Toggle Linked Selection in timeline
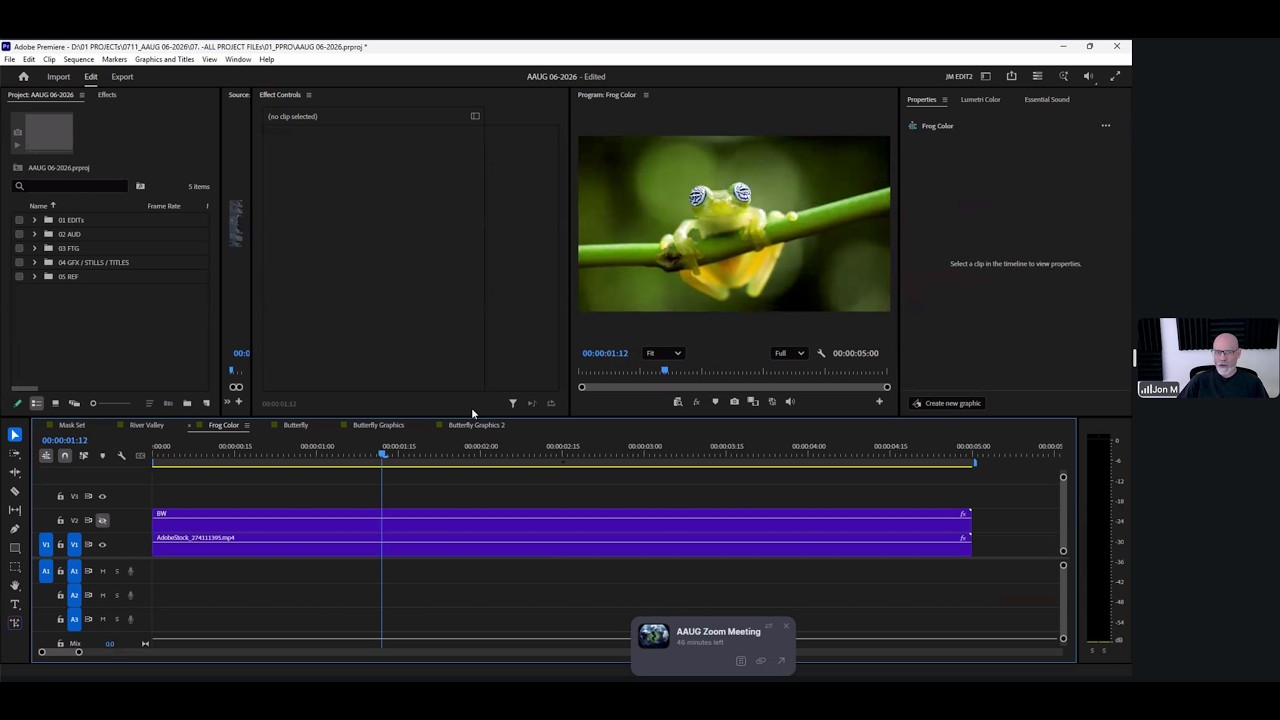1280x720 pixels. click(84, 456)
